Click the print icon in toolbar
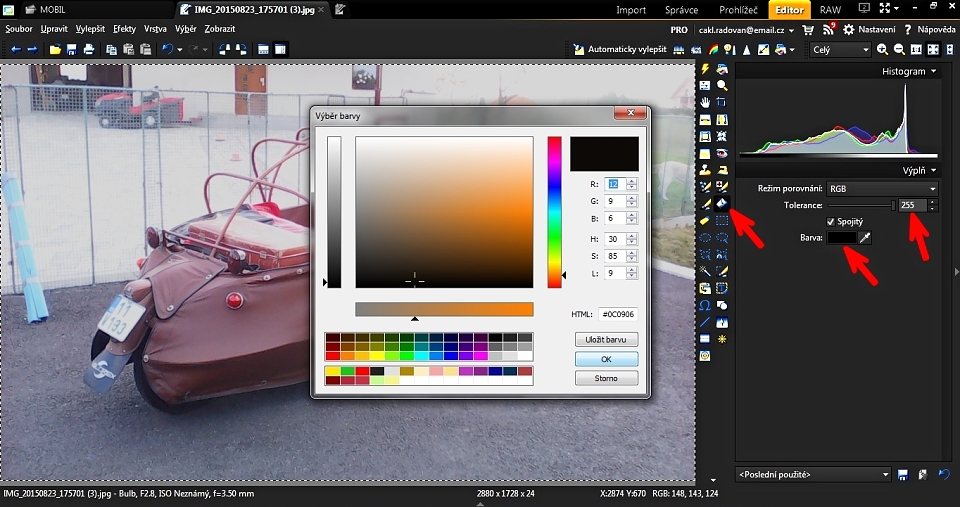This screenshot has width=960, height=507. click(89, 49)
